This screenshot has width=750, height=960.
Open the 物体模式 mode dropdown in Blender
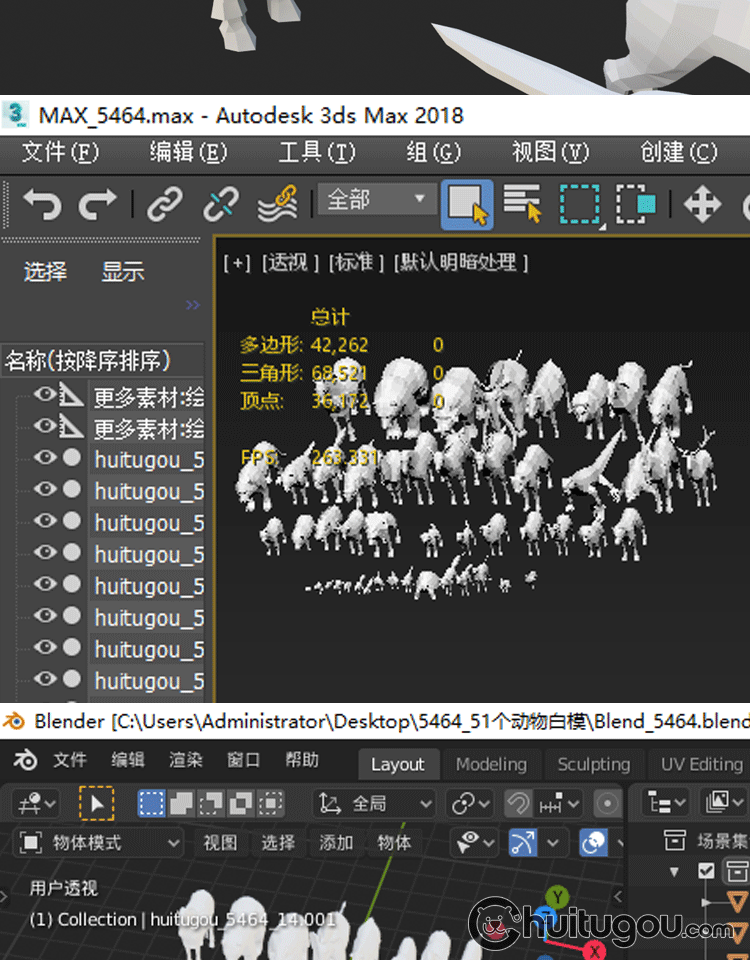[x=100, y=843]
